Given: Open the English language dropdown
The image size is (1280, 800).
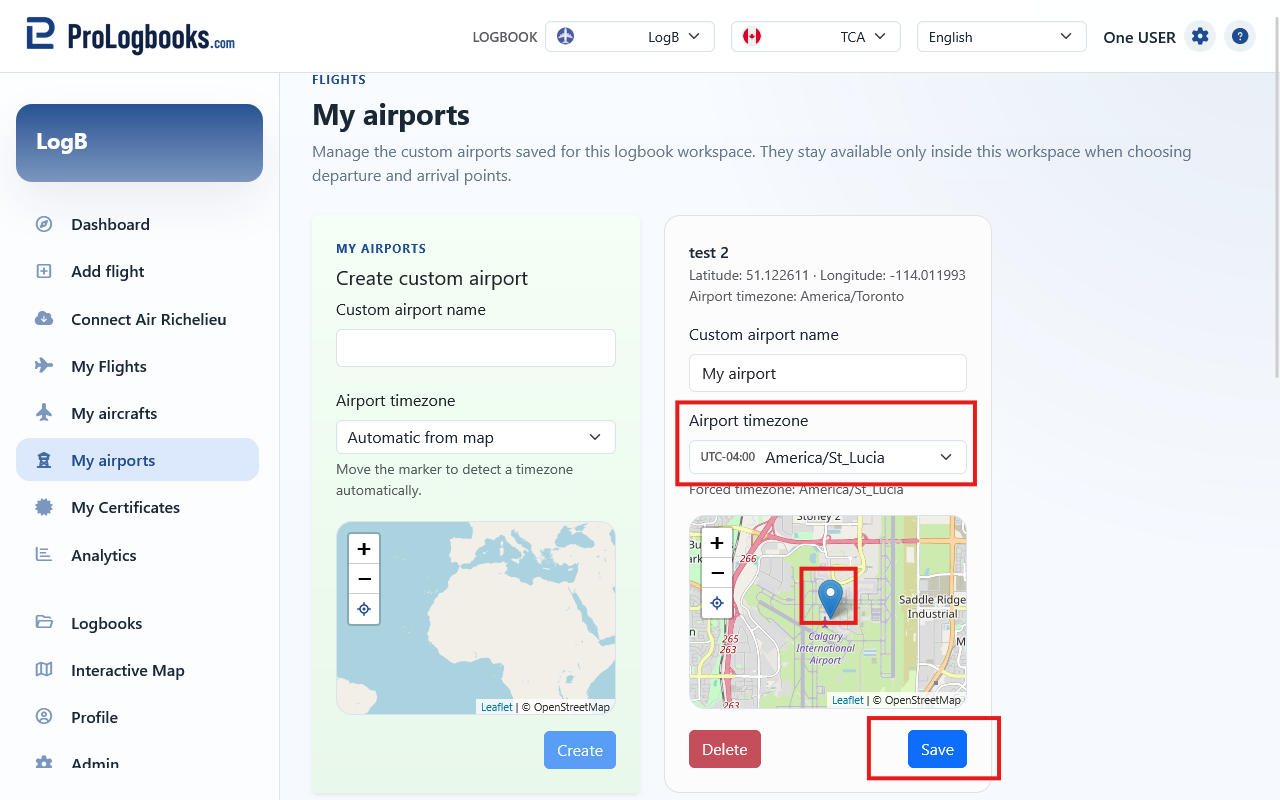Looking at the screenshot, I should 1002,37.
